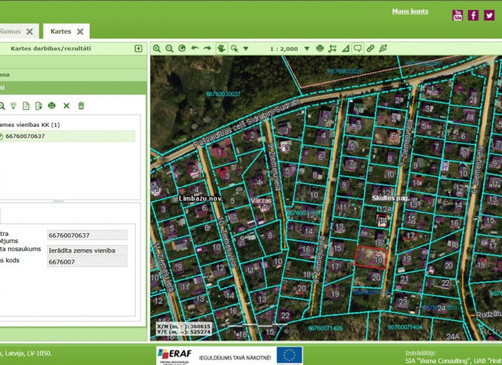Switch to the Kartes tab
This screenshot has height=365, width=502.
click(x=61, y=31)
